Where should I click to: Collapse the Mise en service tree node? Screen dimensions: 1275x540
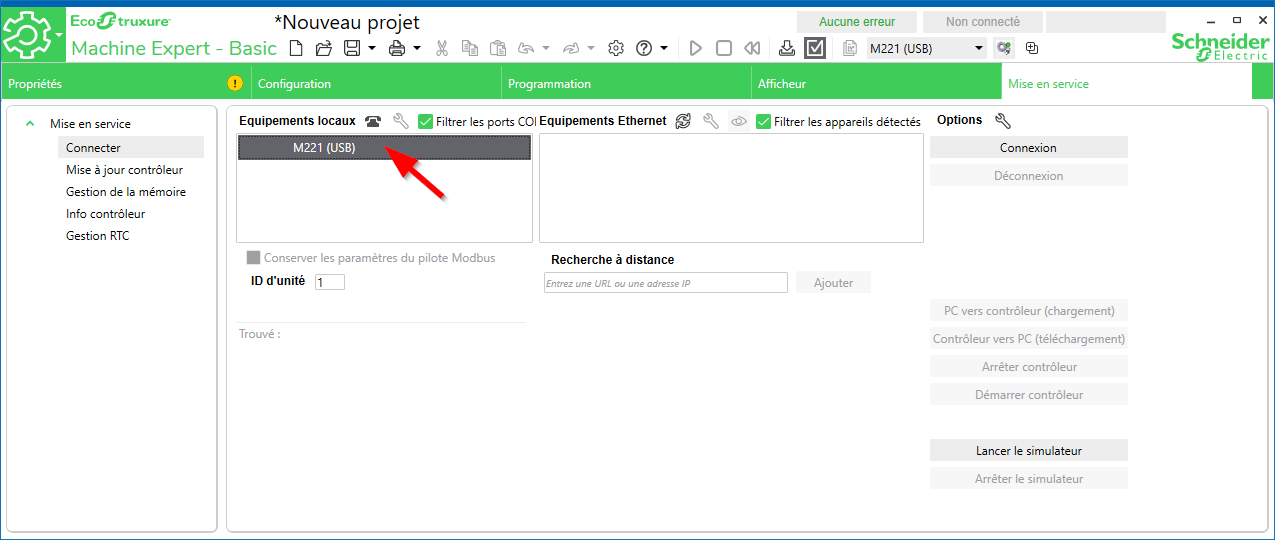[30, 124]
